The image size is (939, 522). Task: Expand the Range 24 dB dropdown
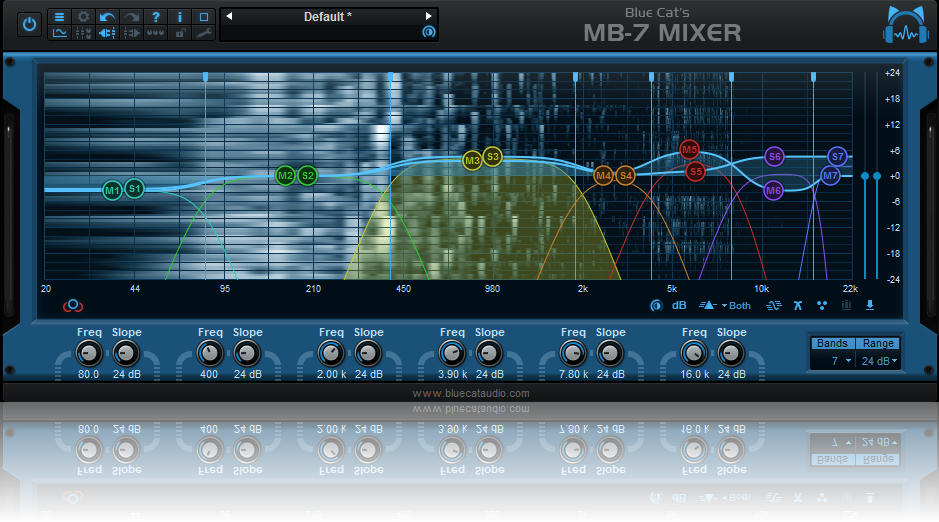coord(880,361)
